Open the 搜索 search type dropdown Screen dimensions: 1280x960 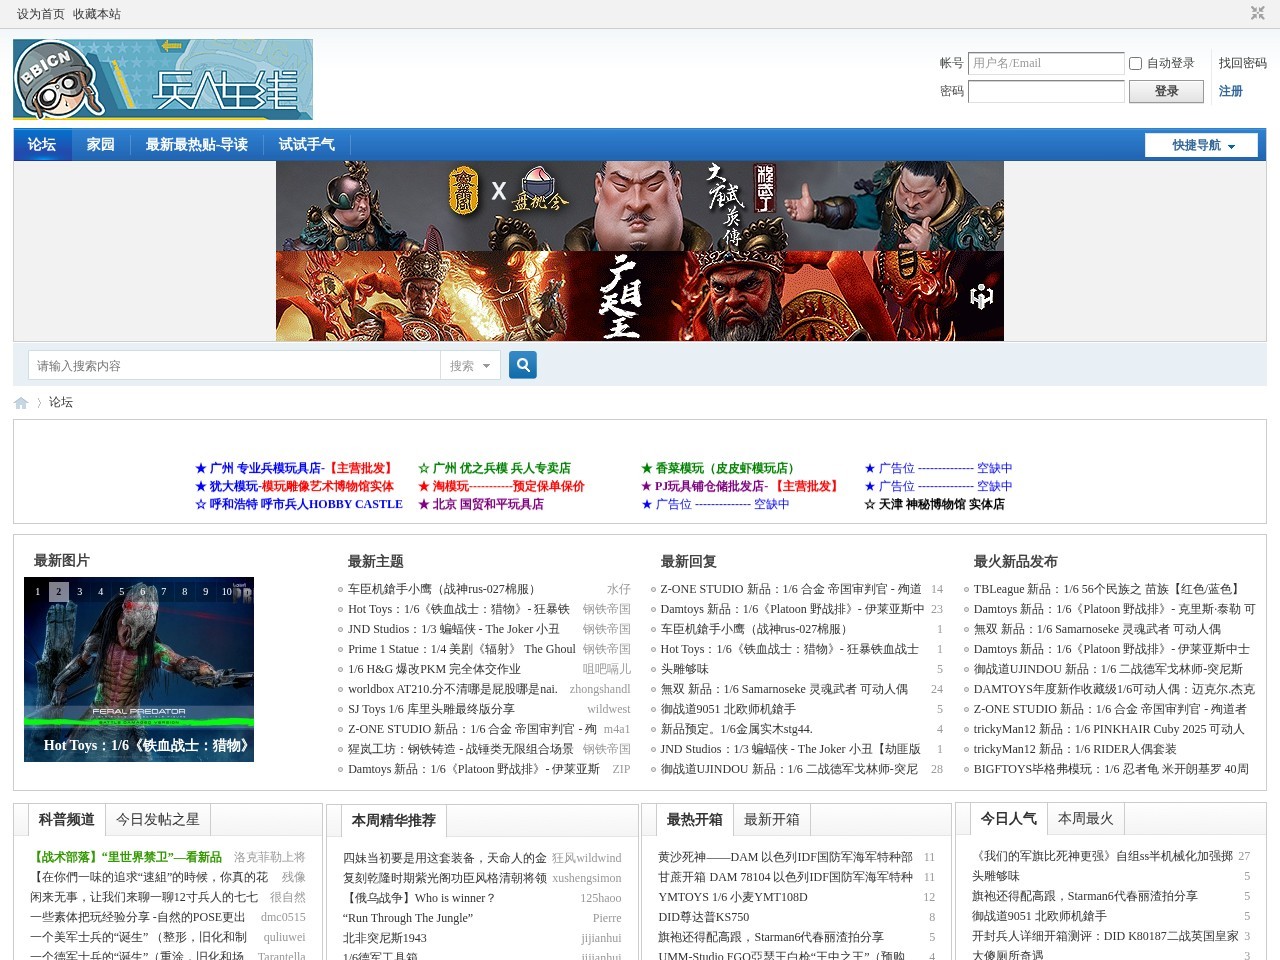pyautogui.click(x=470, y=365)
